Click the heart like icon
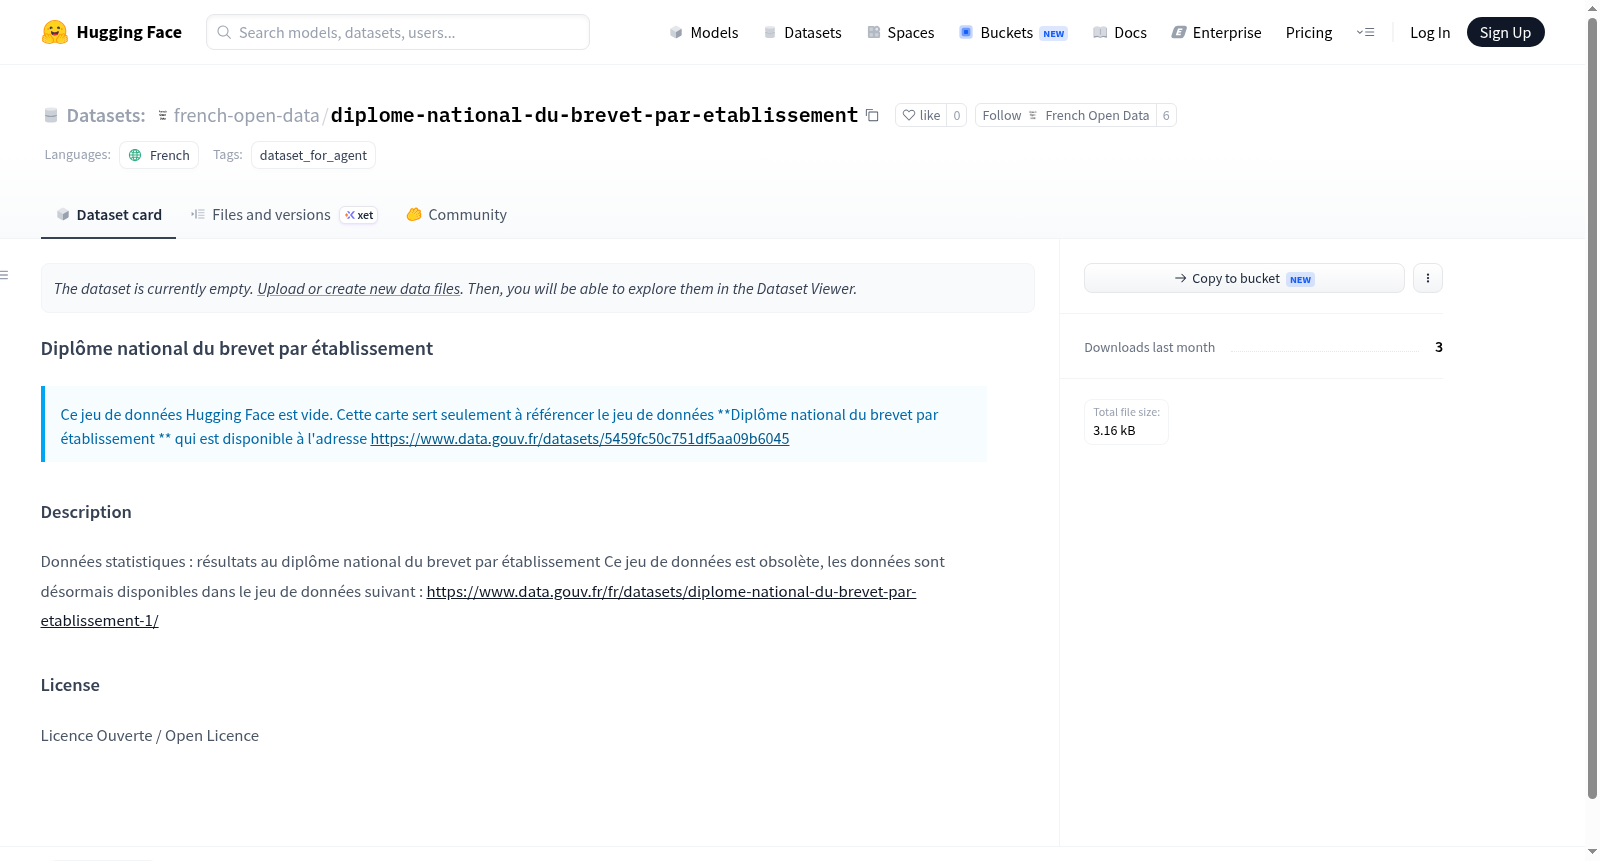Screen dimensions: 1600x861 point(909,115)
